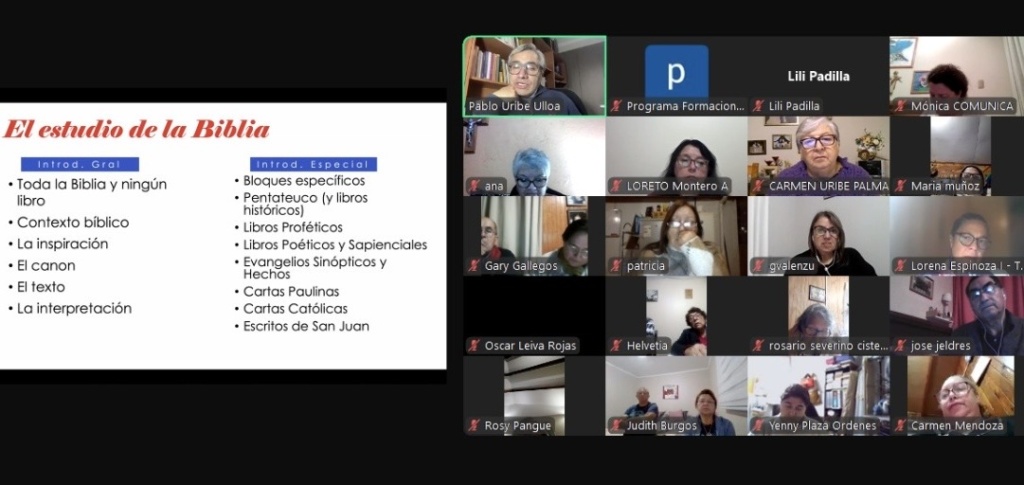This screenshot has width=1024, height=485.
Task: Click muted mic icon beside Oscar Leiva Rojas
Action: coord(475,346)
